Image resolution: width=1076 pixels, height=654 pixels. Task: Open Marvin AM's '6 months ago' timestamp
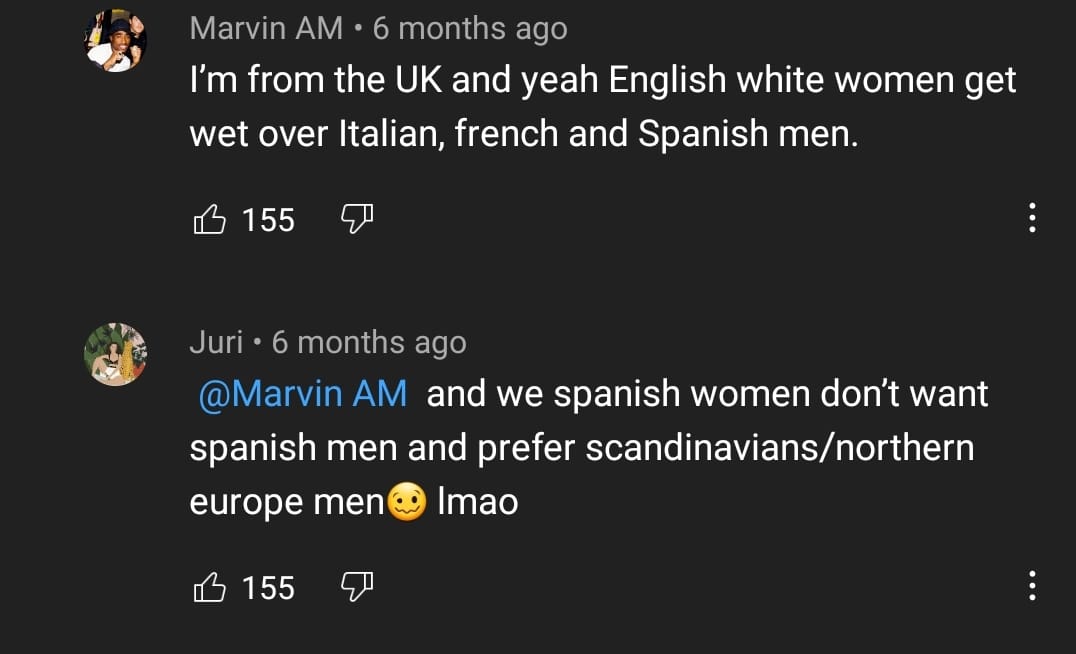click(x=470, y=29)
